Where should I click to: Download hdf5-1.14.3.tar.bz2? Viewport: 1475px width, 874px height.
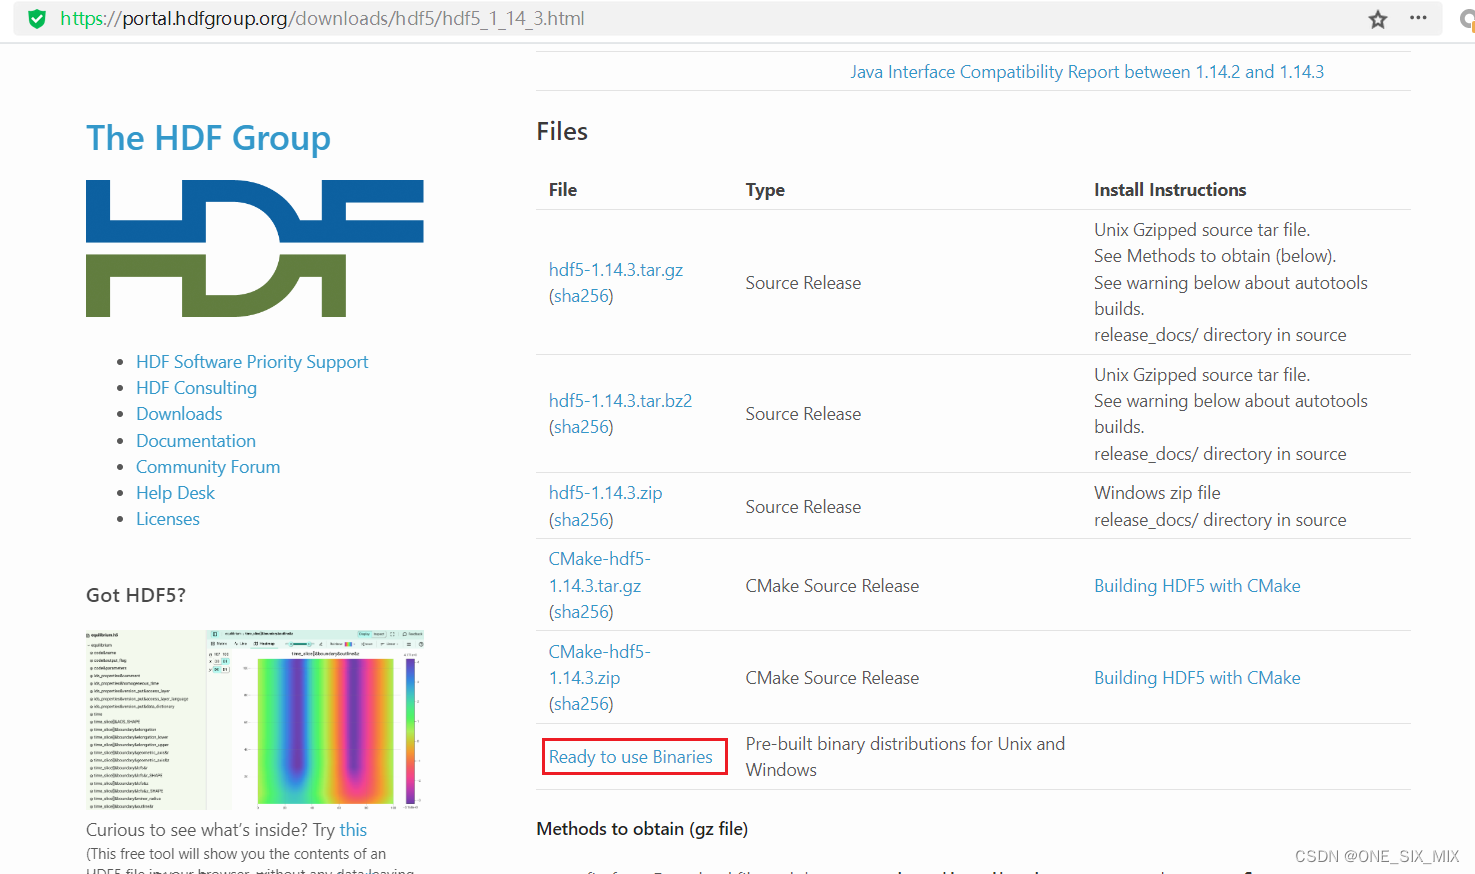620,401
